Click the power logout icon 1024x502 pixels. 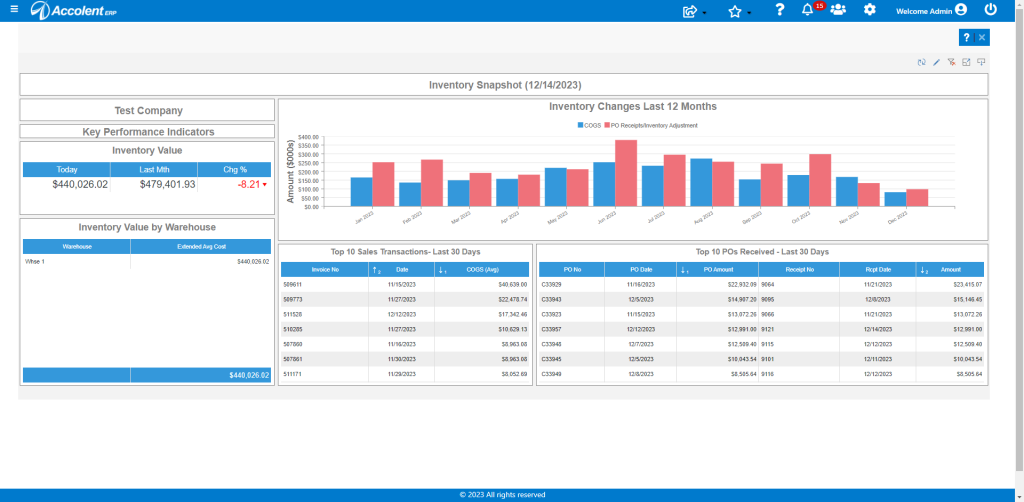pyautogui.click(x=991, y=10)
